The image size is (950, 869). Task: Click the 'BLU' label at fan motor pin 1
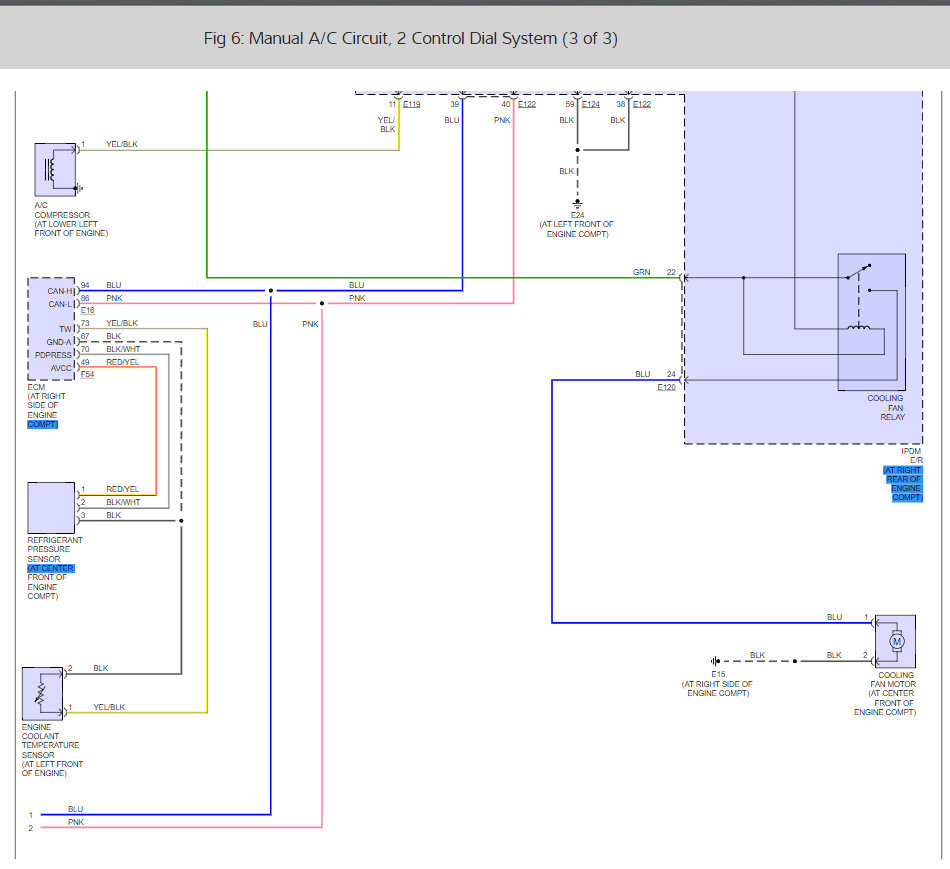pyautogui.click(x=834, y=618)
